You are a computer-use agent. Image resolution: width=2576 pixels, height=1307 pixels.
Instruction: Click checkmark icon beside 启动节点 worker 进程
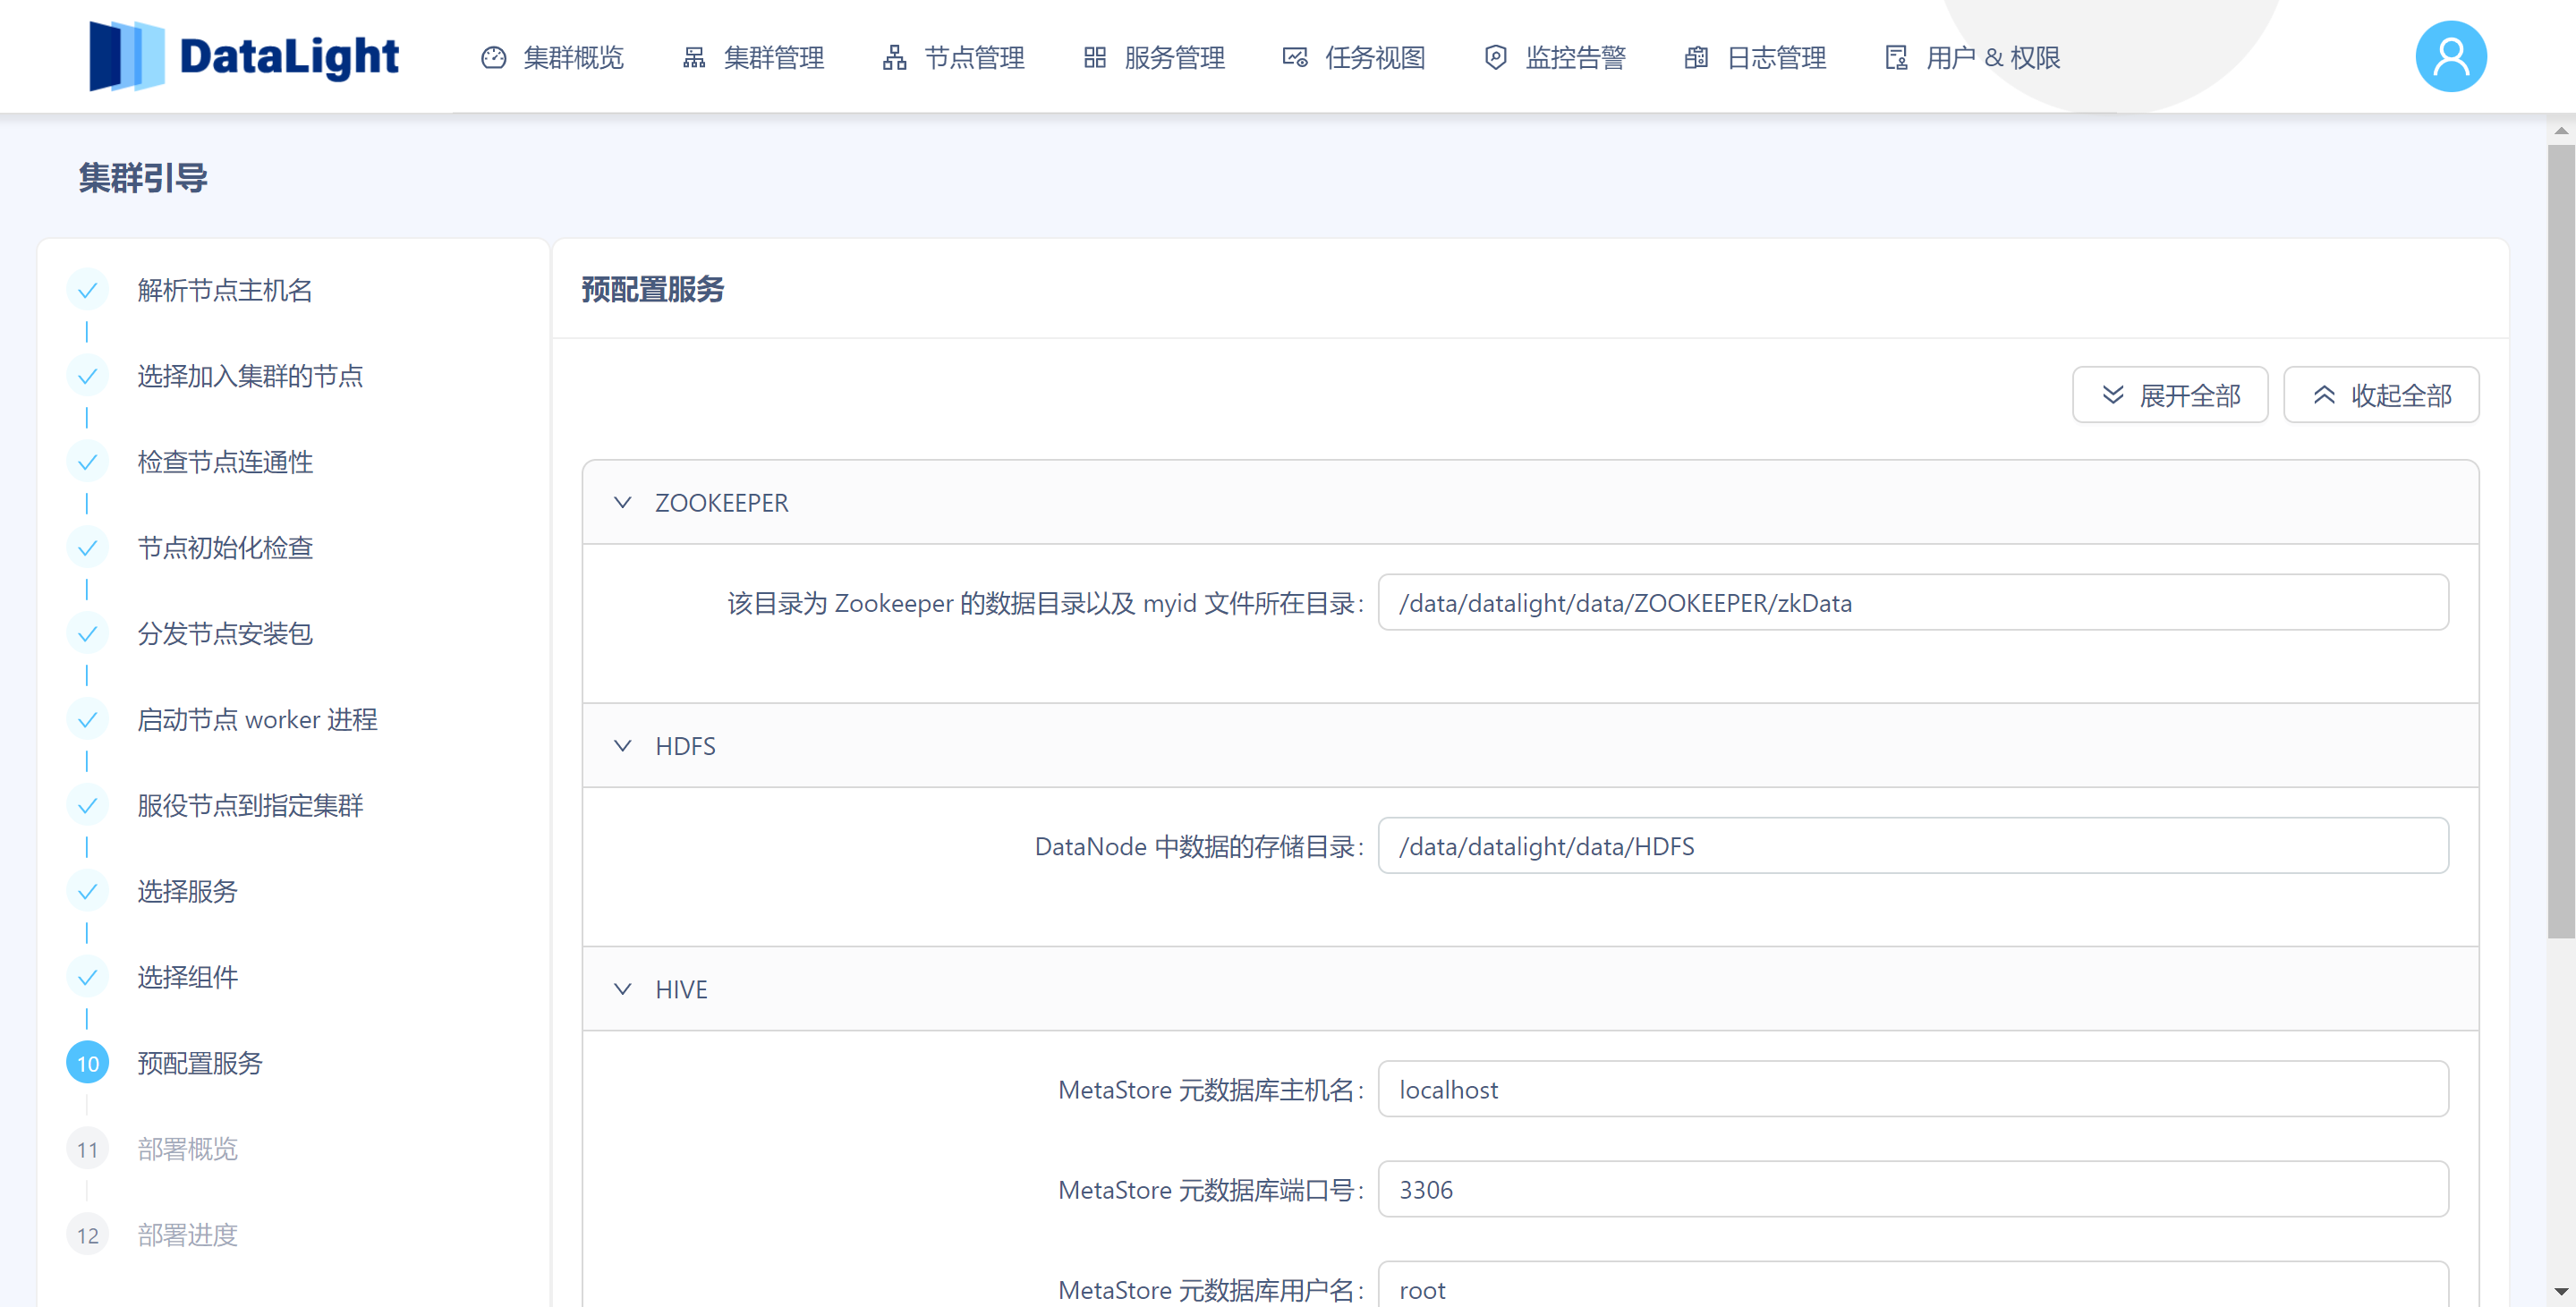(87, 721)
